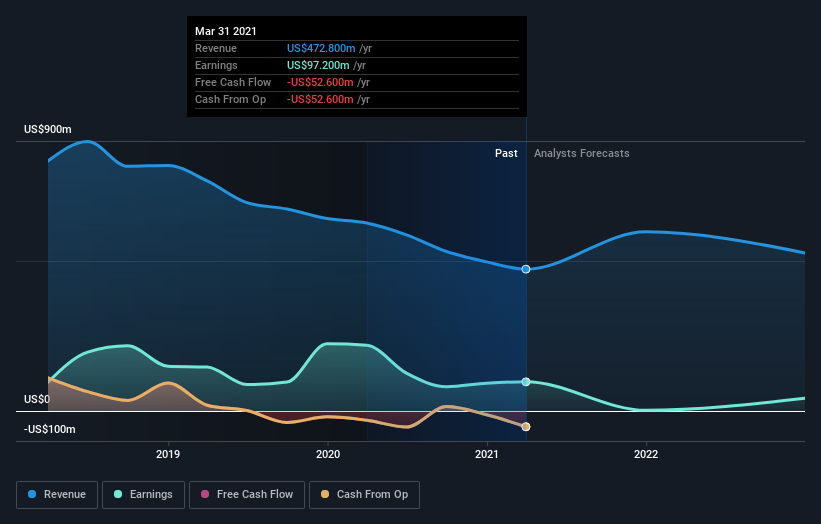Click the US$900m y-axis label
The width and height of the screenshot is (821, 524).
pyautogui.click(x=48, y=129)
